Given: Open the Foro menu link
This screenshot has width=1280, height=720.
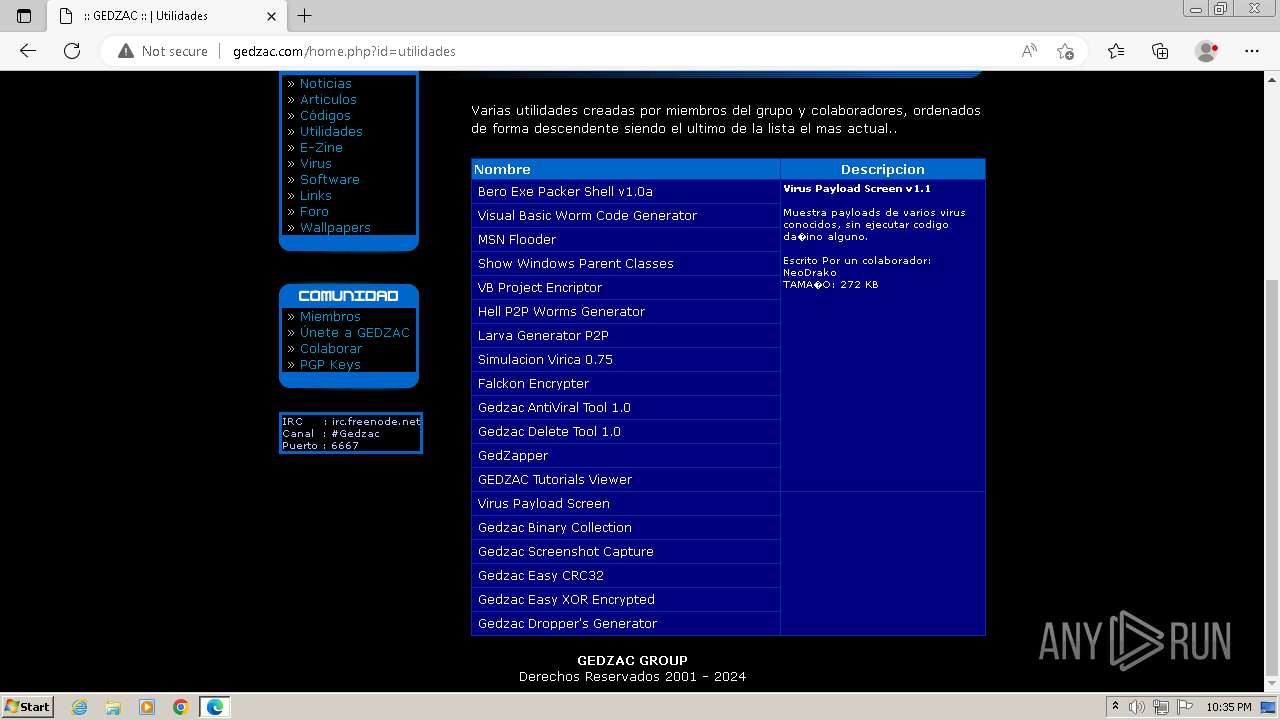Looking at the screenshot, I should point(314,211).
